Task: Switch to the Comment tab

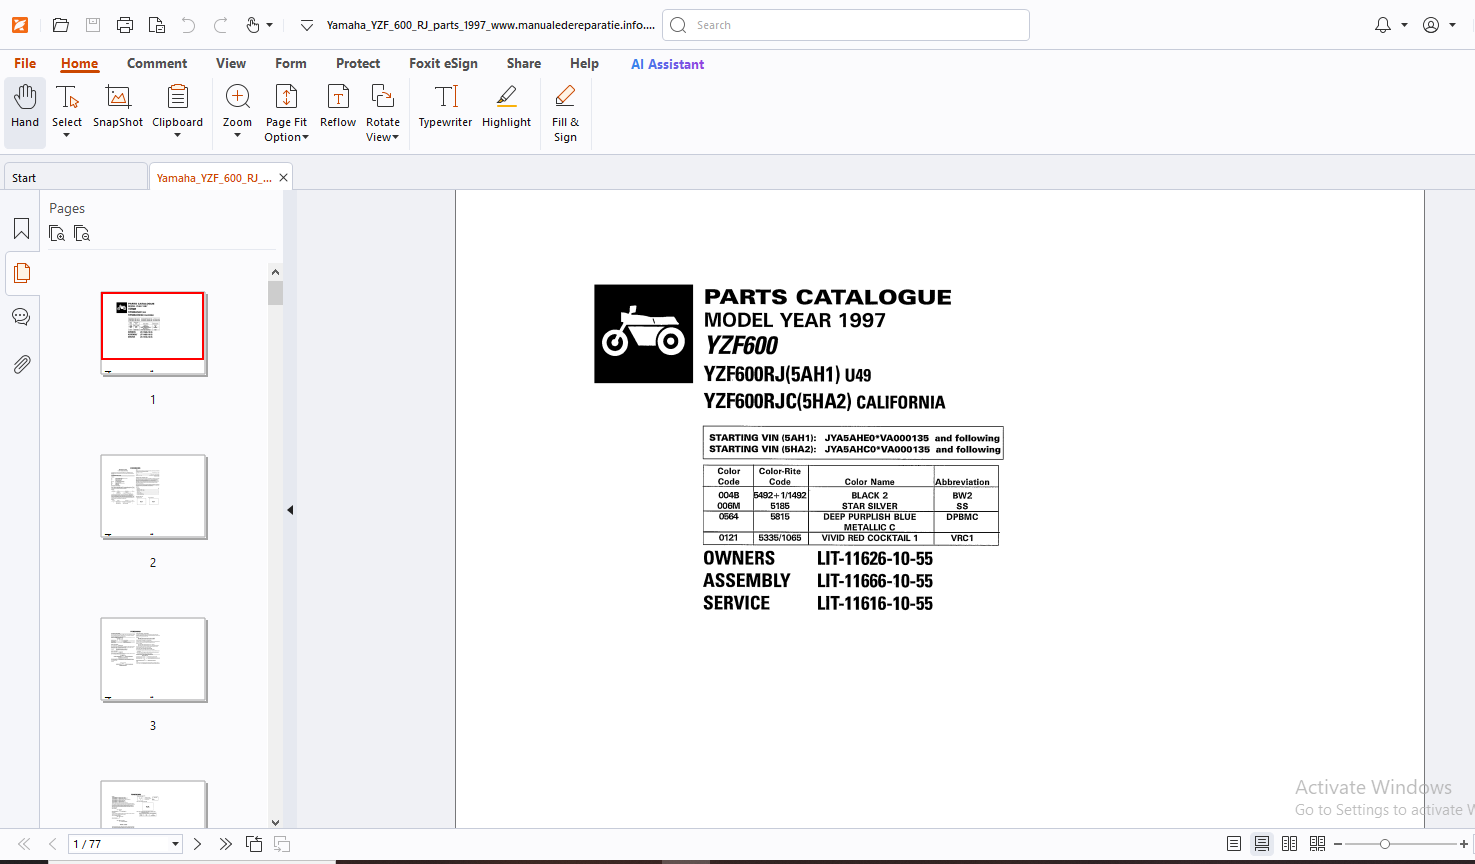Action: [157, 63]
